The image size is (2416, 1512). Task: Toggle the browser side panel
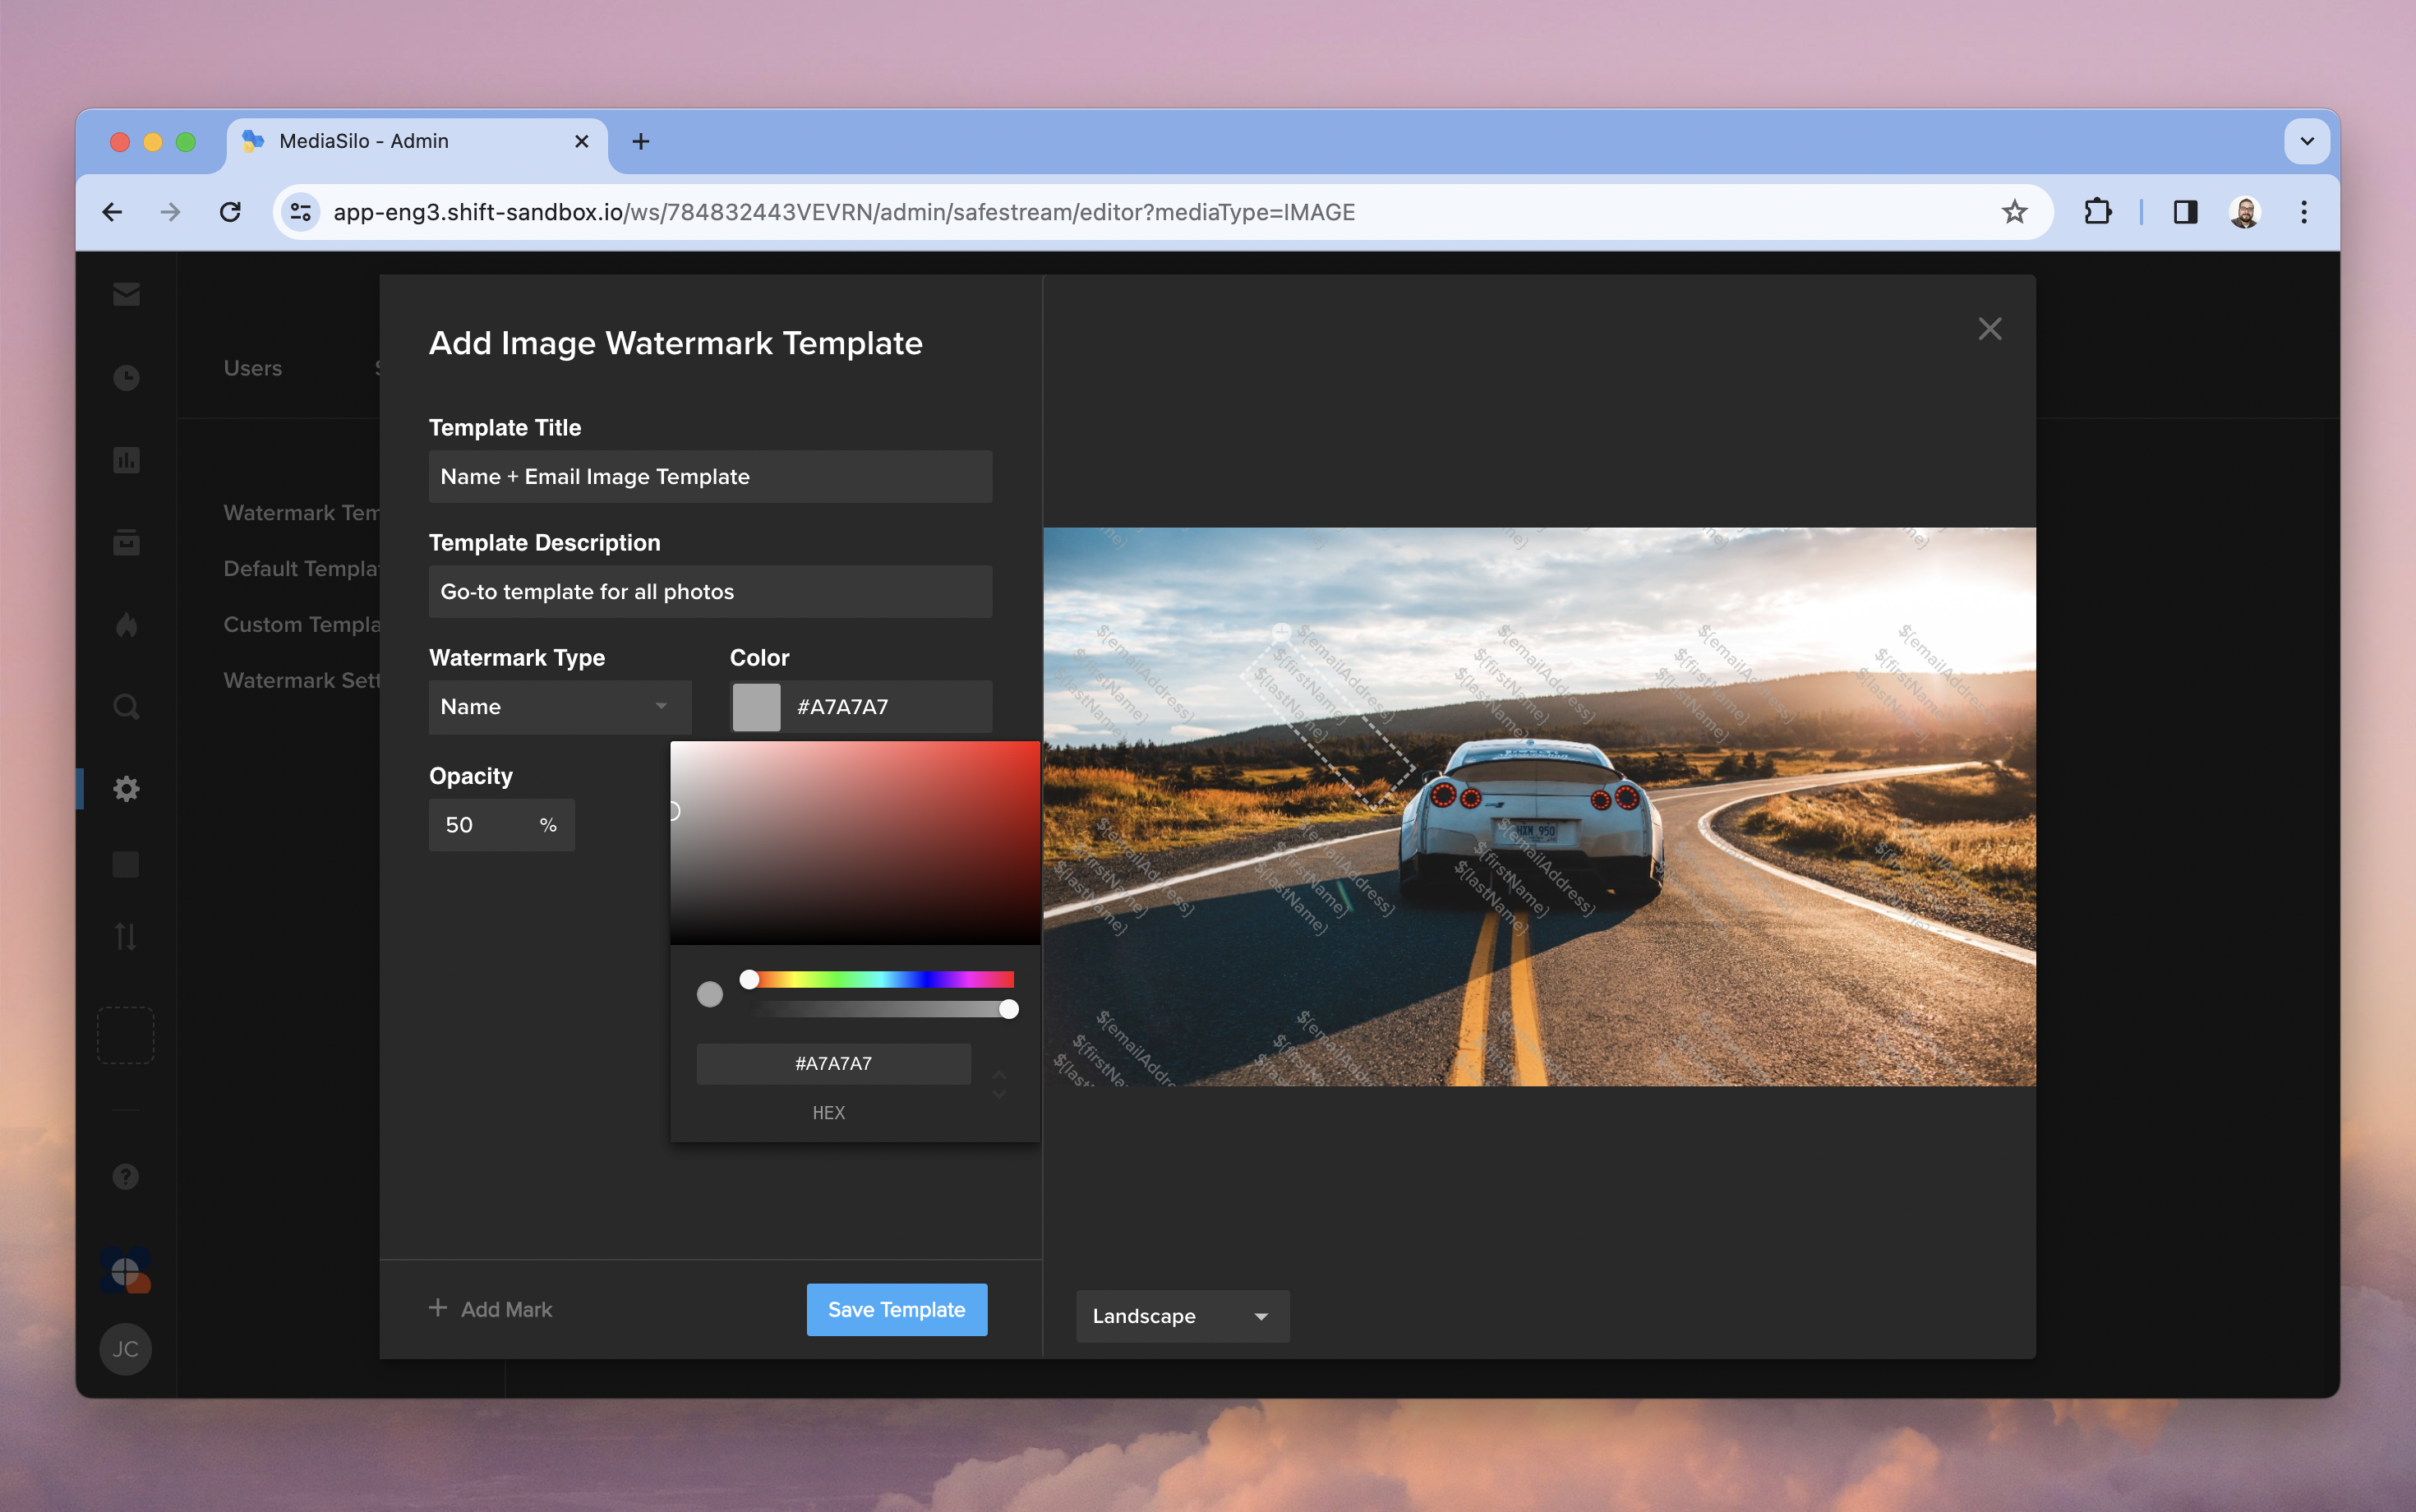pos(2185,212)
